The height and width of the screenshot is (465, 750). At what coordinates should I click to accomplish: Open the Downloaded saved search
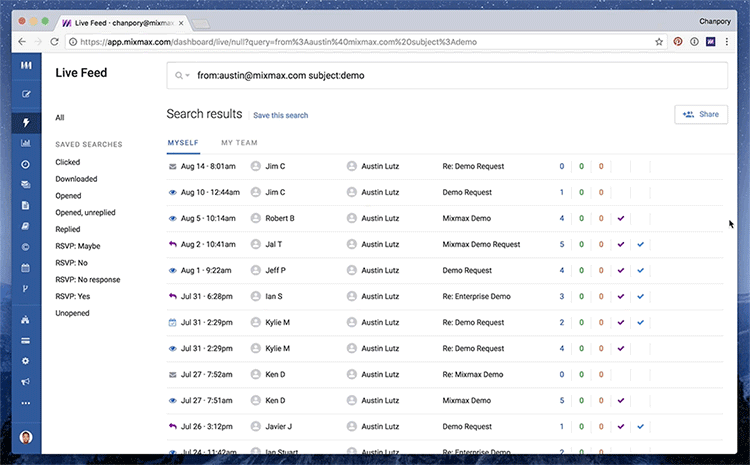tap(76, 179)
